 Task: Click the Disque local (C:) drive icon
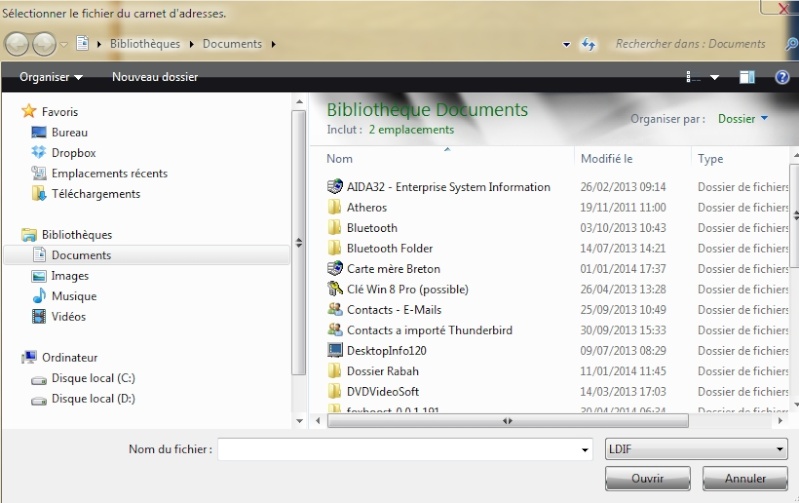tap(39, 380)
